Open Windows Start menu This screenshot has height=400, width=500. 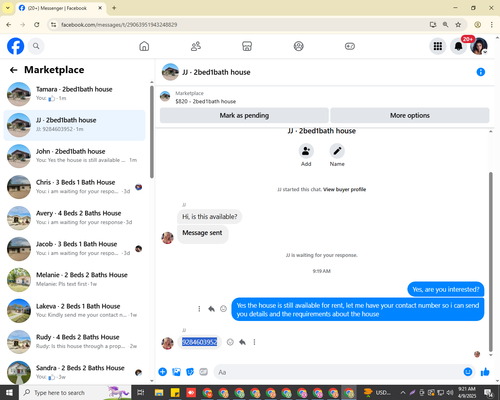(x=9, y=392)
